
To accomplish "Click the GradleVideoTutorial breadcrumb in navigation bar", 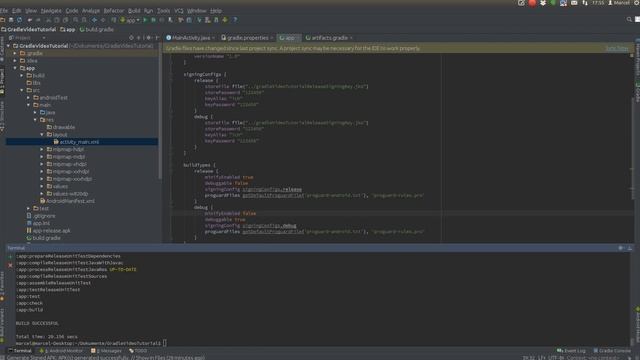I will [x=28, y=29].
